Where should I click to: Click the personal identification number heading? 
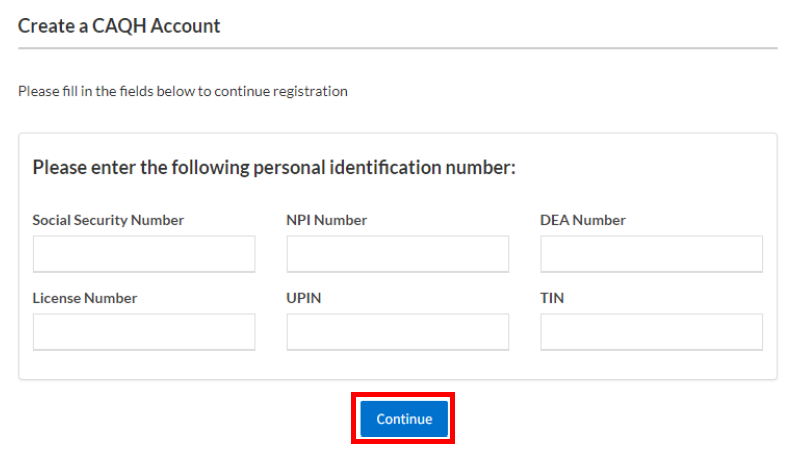[273, 167]
